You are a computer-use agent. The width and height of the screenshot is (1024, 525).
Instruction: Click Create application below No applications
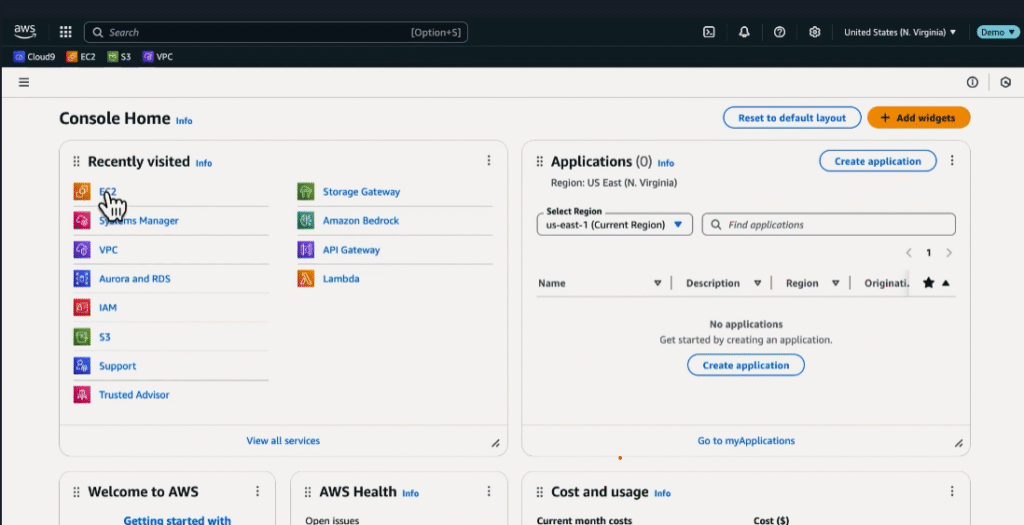point(746,365)
